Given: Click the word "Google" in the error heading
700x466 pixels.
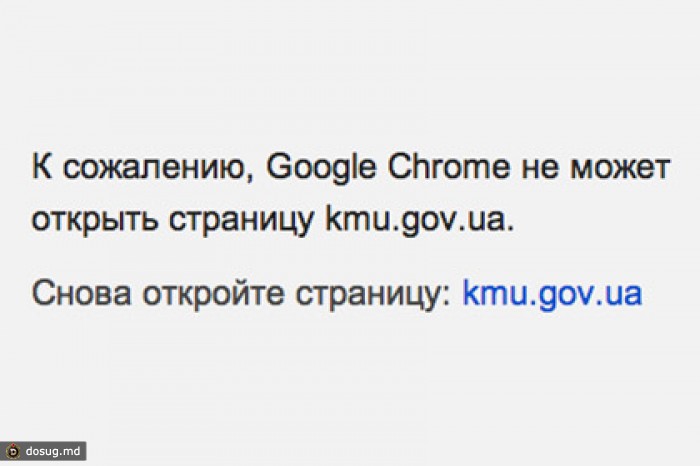Looking at the screenshot, I should point(321,167).
